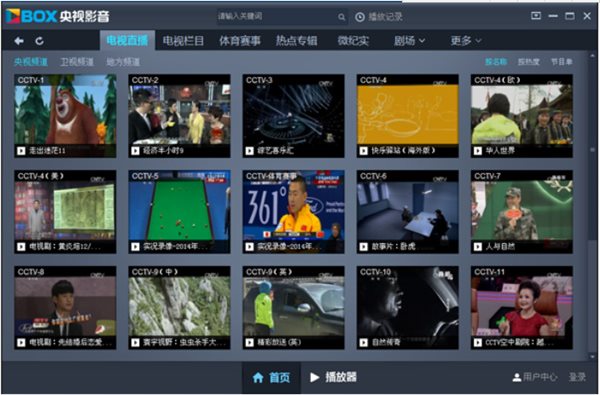Switch to the 播放器 player view
Screen dimensions: 600x395
click(333, 377)
